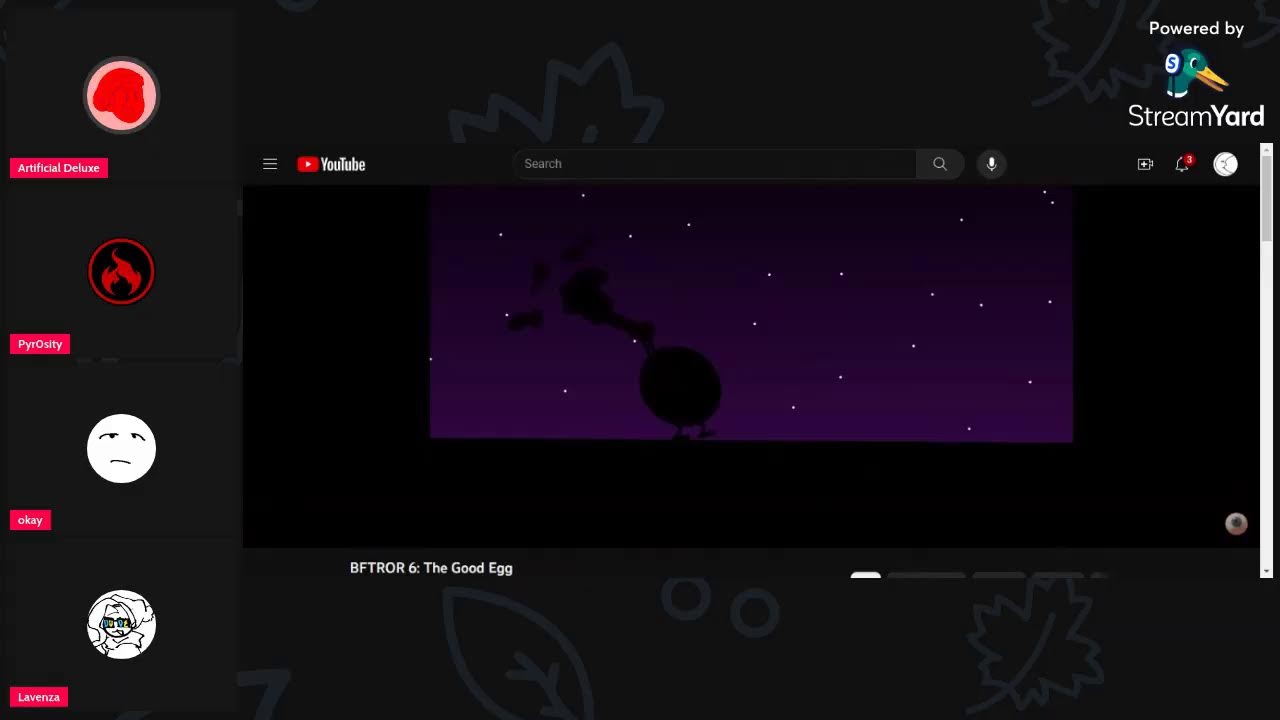Open the notifications bell

point(1183,163)
